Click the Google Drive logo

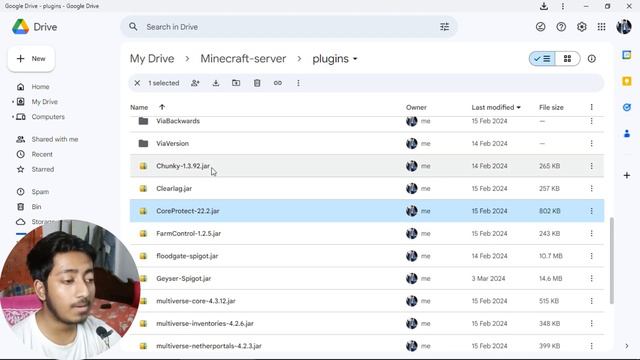[x=20, y=27]
